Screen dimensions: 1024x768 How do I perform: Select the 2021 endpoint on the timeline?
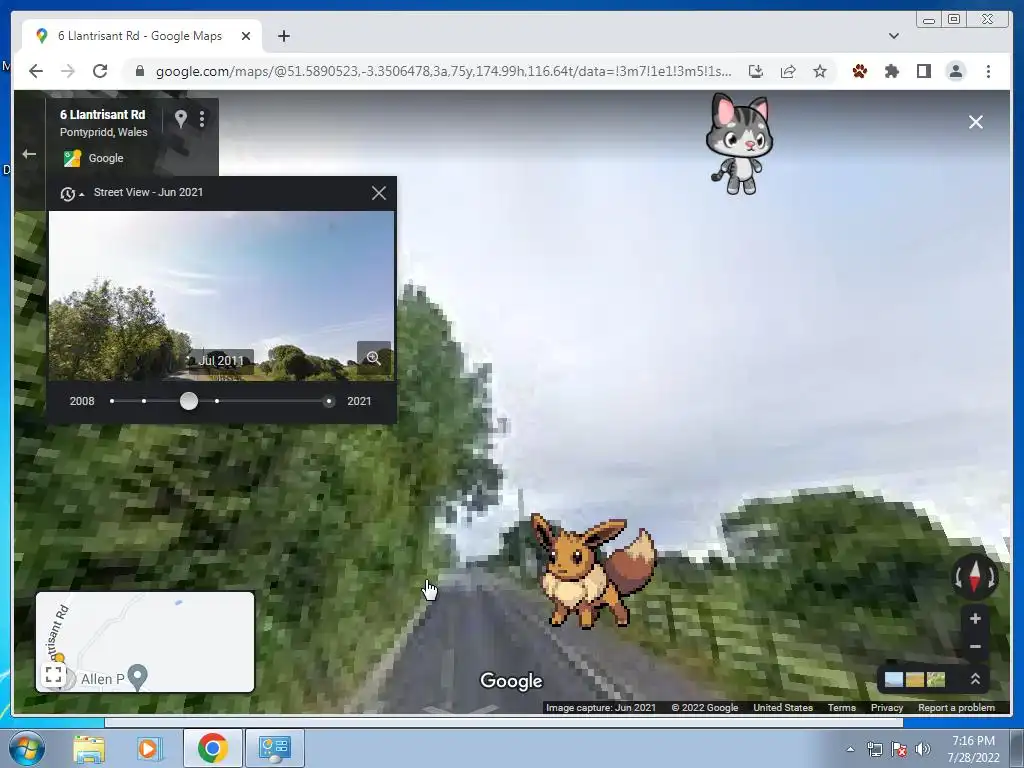(329, 401)
